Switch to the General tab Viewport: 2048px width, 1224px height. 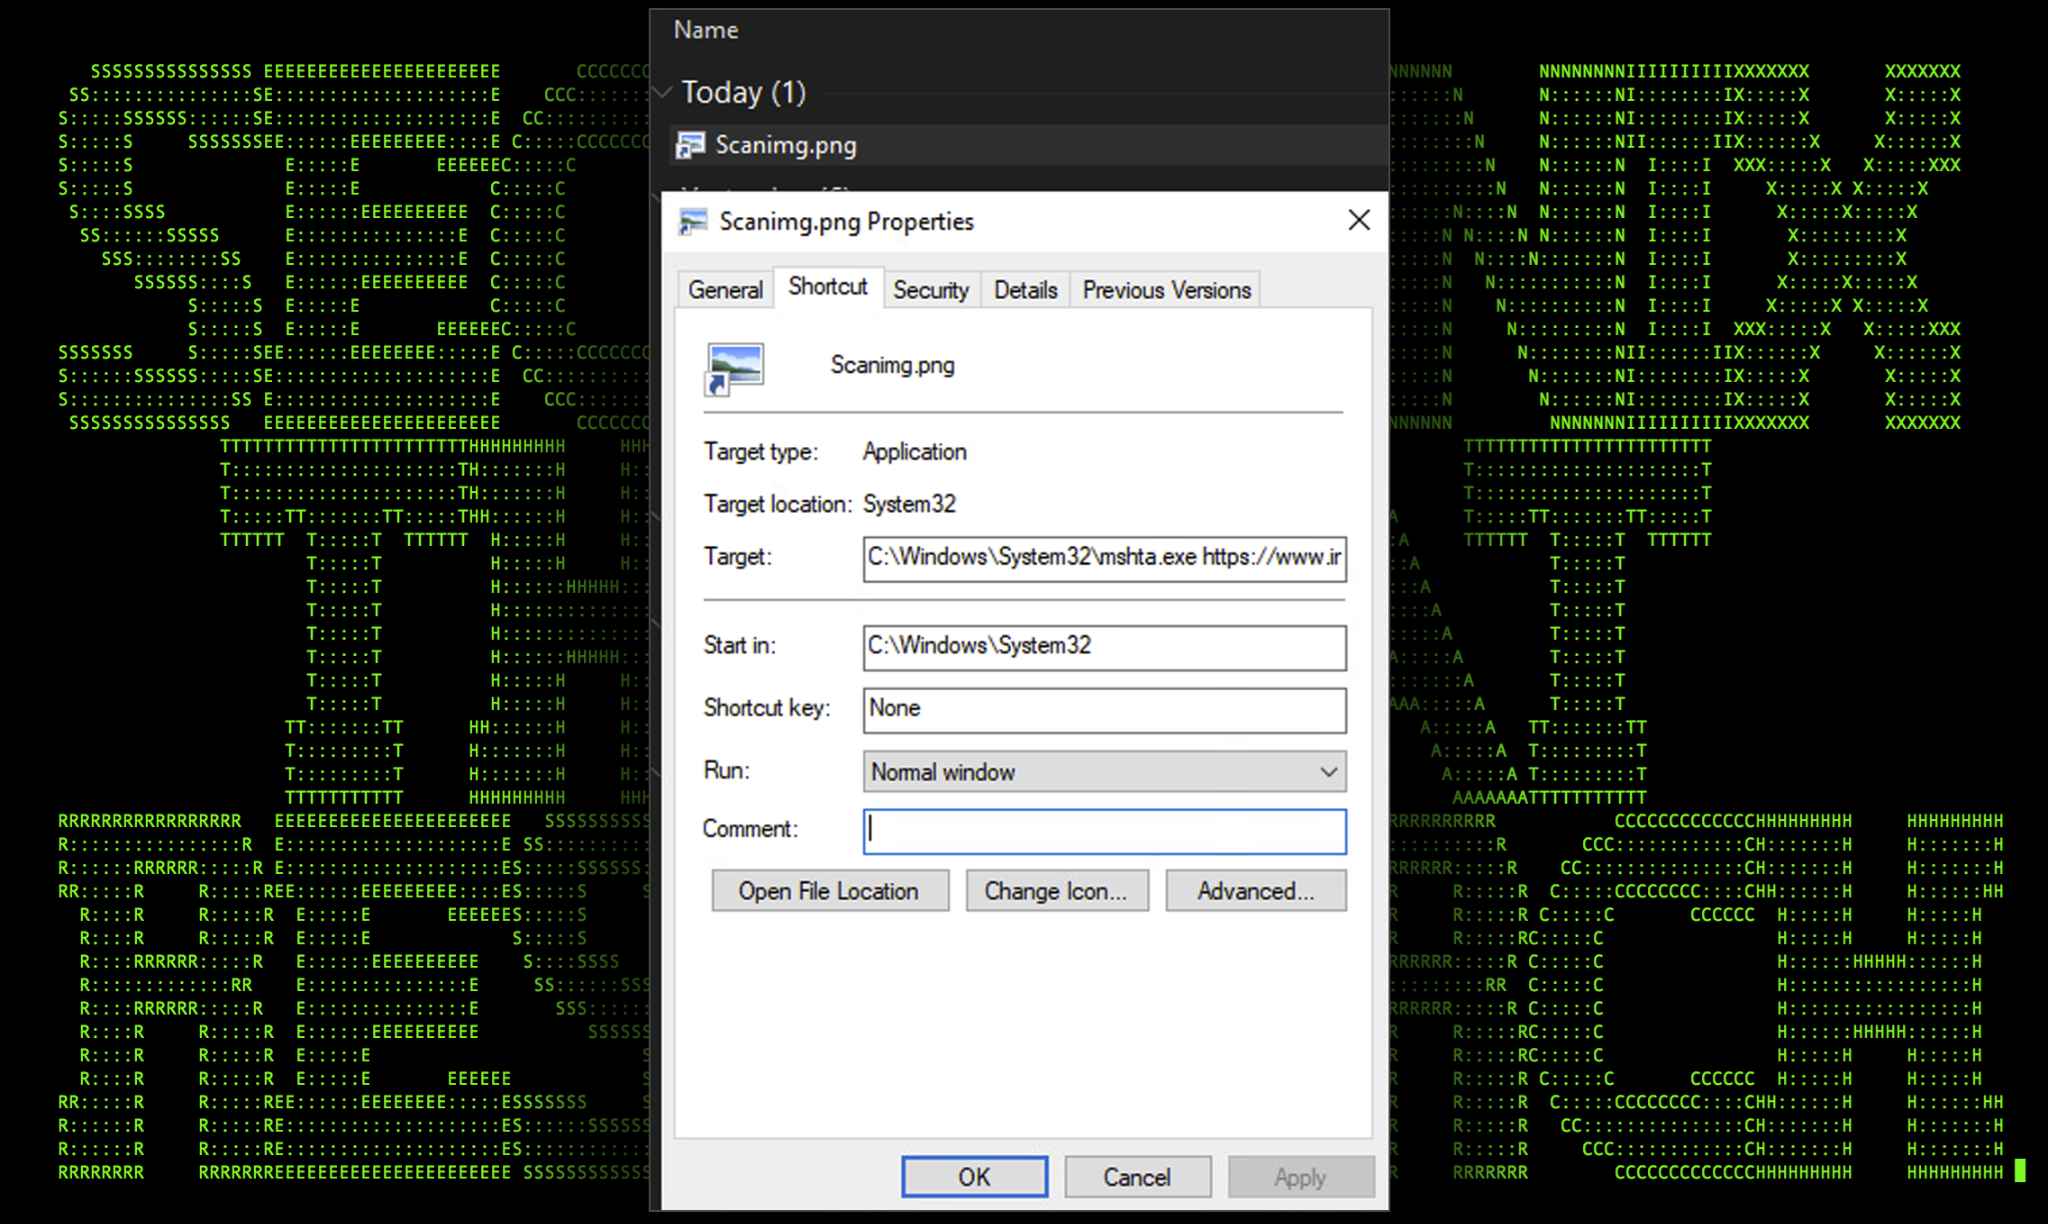click(x=725, y=290)
